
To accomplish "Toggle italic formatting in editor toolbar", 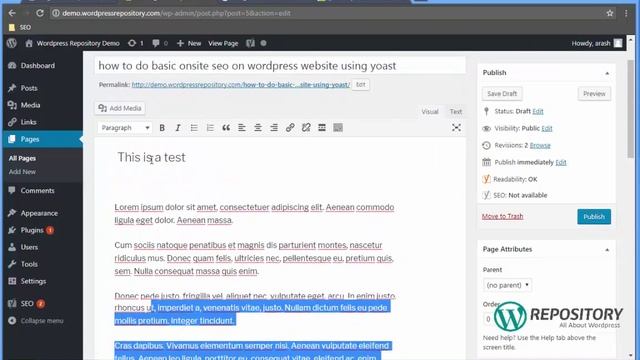I will (x=178, y=128).
